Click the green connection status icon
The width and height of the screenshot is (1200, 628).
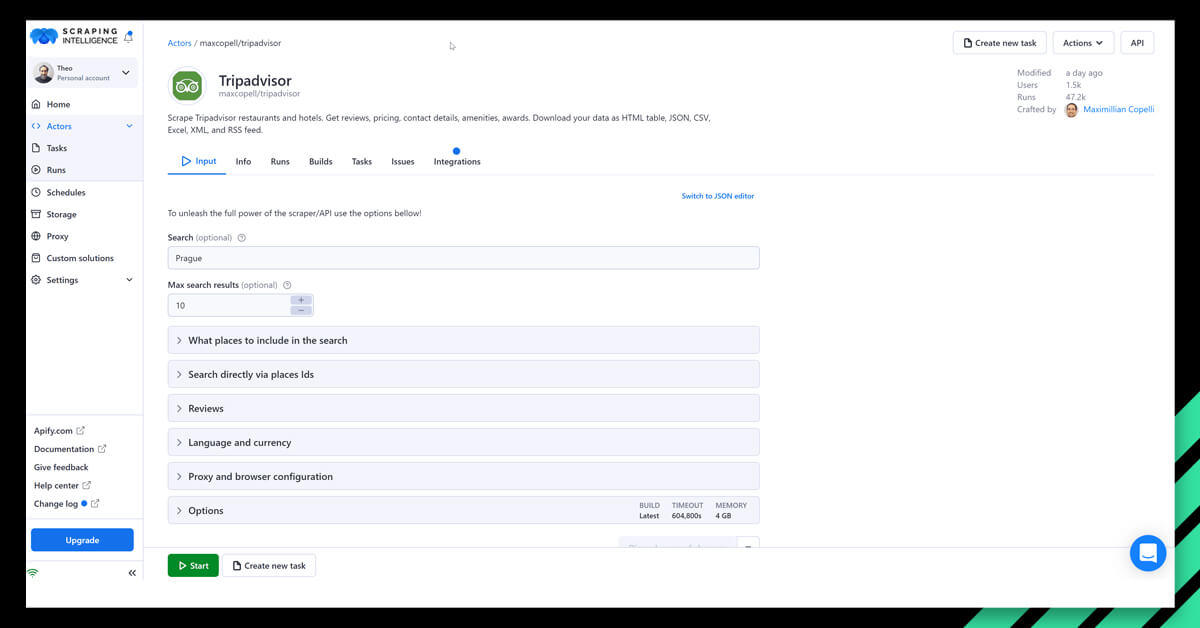(x=33, y=573)
